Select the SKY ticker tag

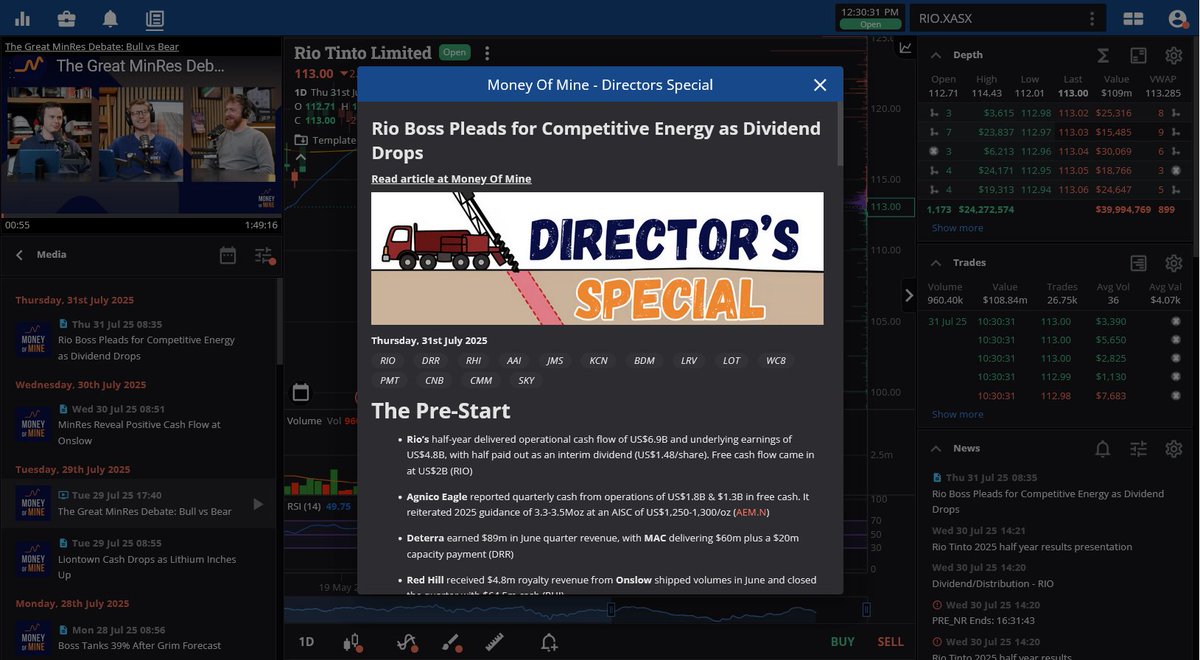526,380
